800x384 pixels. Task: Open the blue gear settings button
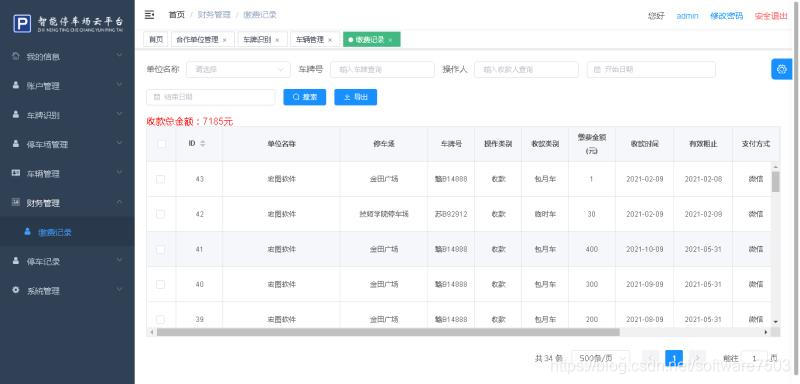point(781,69)
